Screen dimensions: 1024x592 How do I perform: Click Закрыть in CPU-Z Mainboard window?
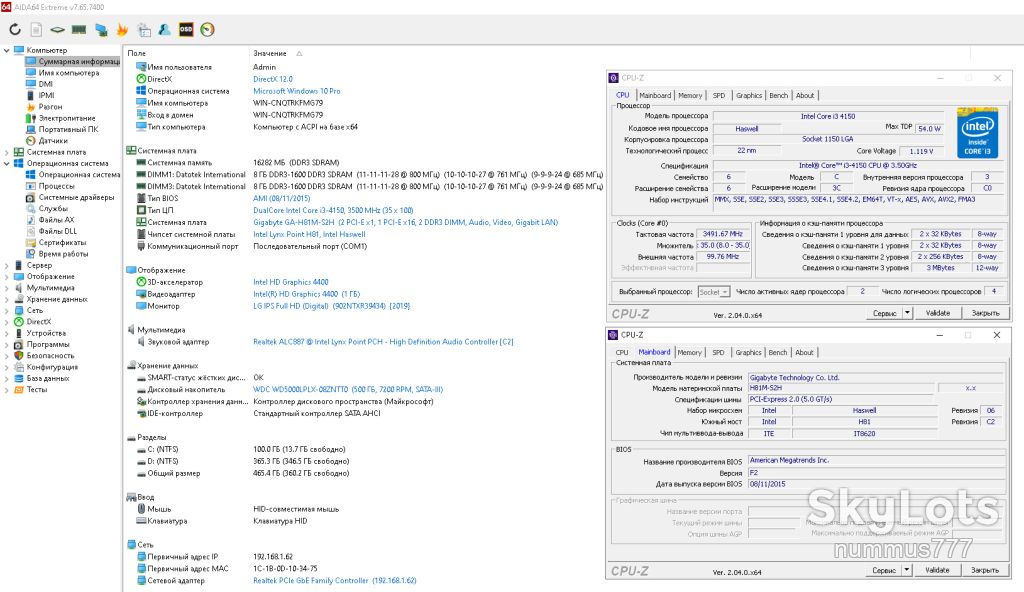(x=985, y=570)
